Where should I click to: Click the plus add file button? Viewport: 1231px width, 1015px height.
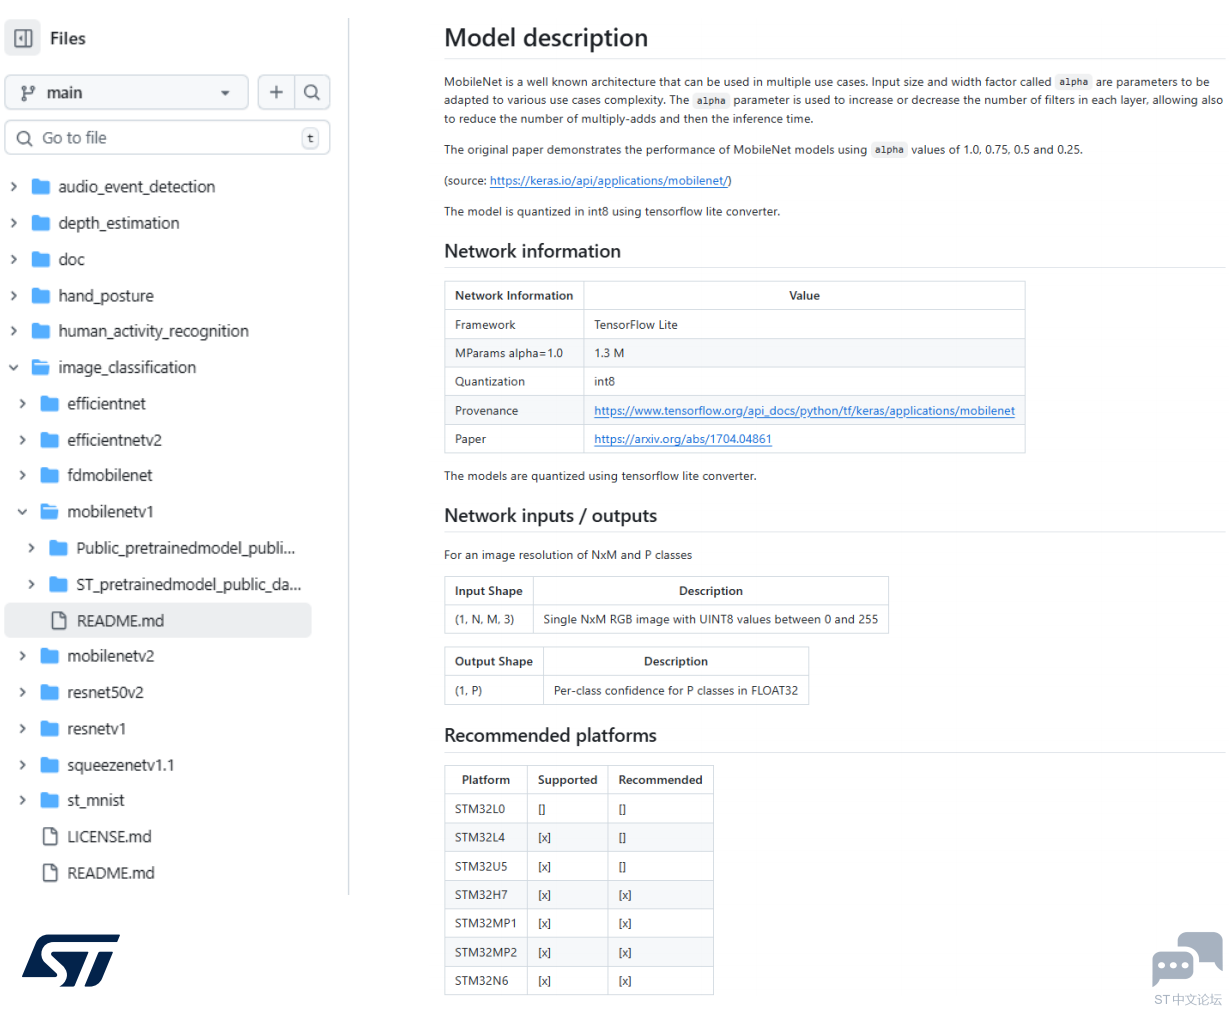coord(276,92)
